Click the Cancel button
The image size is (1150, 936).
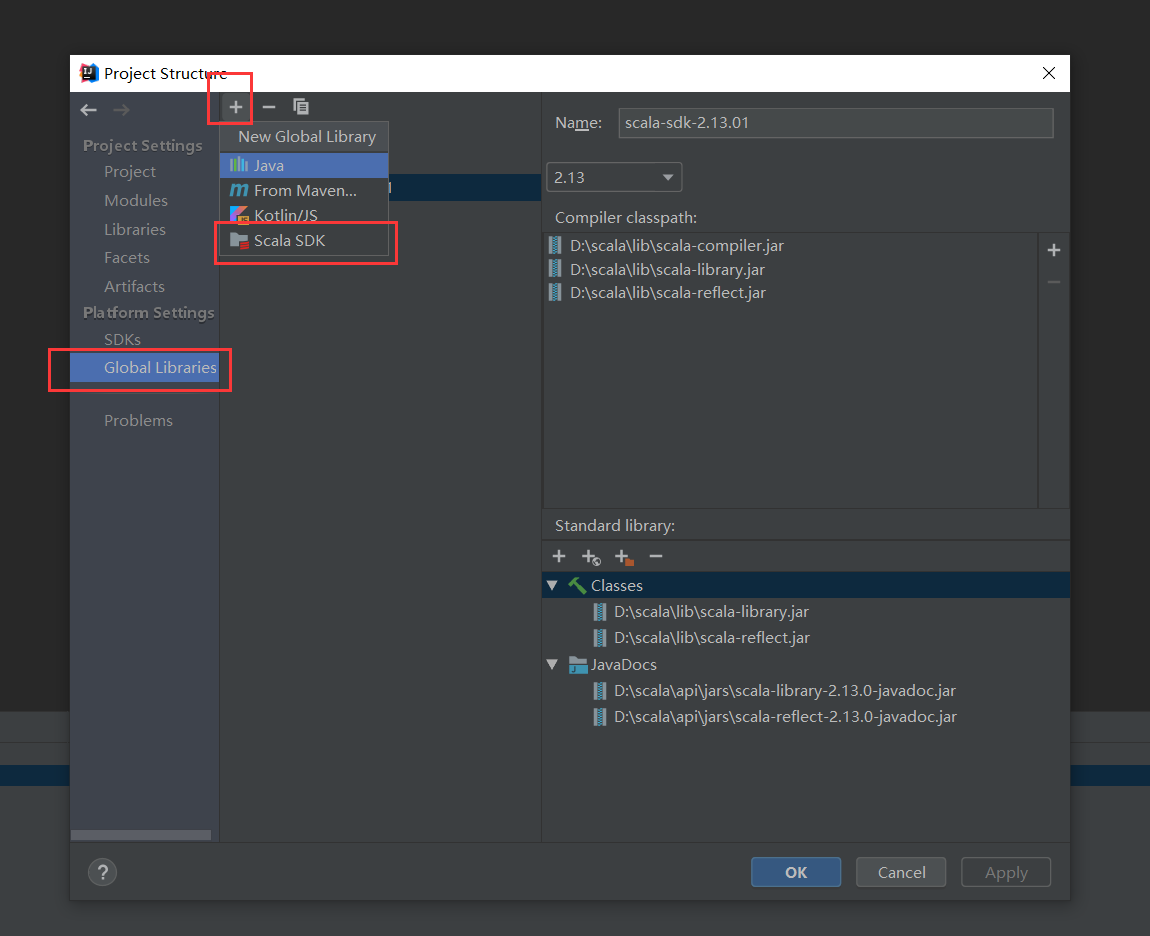[901, 872]
